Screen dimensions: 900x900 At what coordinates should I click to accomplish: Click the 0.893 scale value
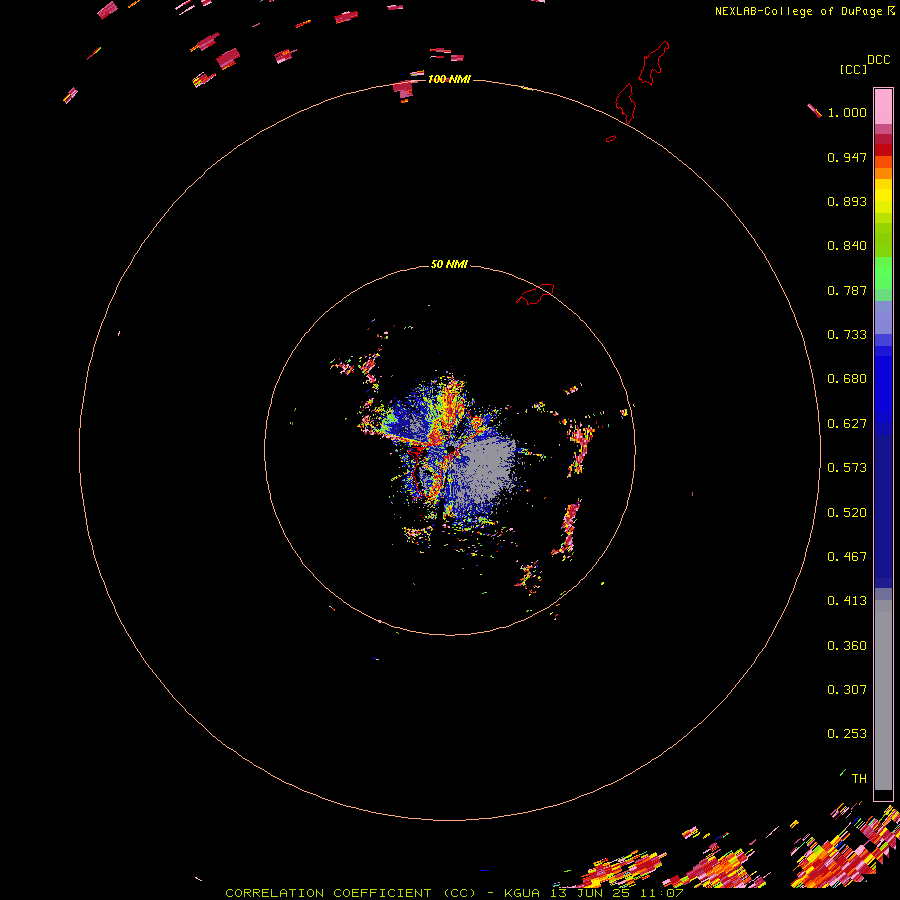click(847, 201)
